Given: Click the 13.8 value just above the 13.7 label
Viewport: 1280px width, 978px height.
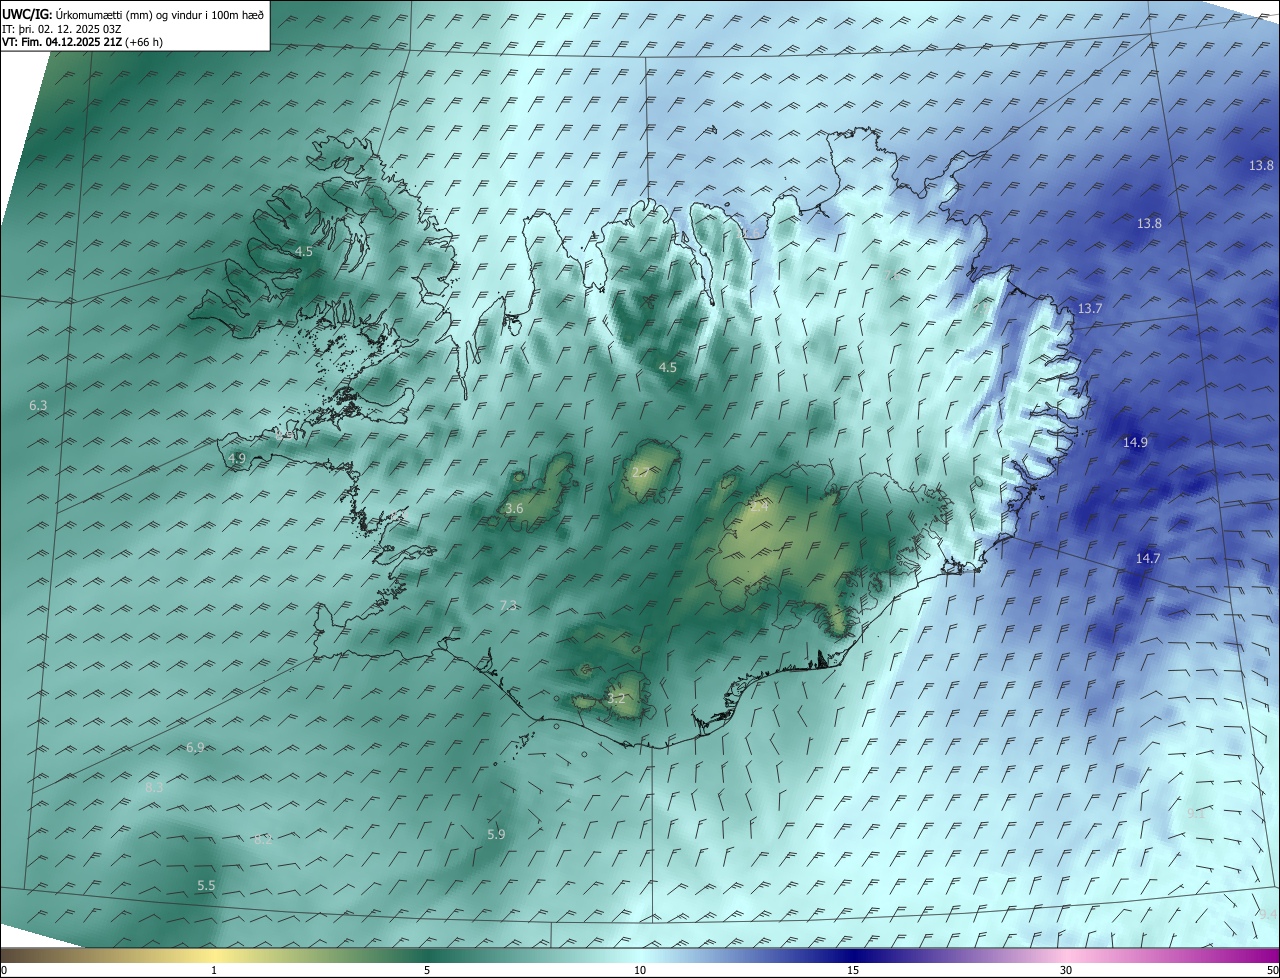Looking at the screenshot, I should (x=1149, y=224).
